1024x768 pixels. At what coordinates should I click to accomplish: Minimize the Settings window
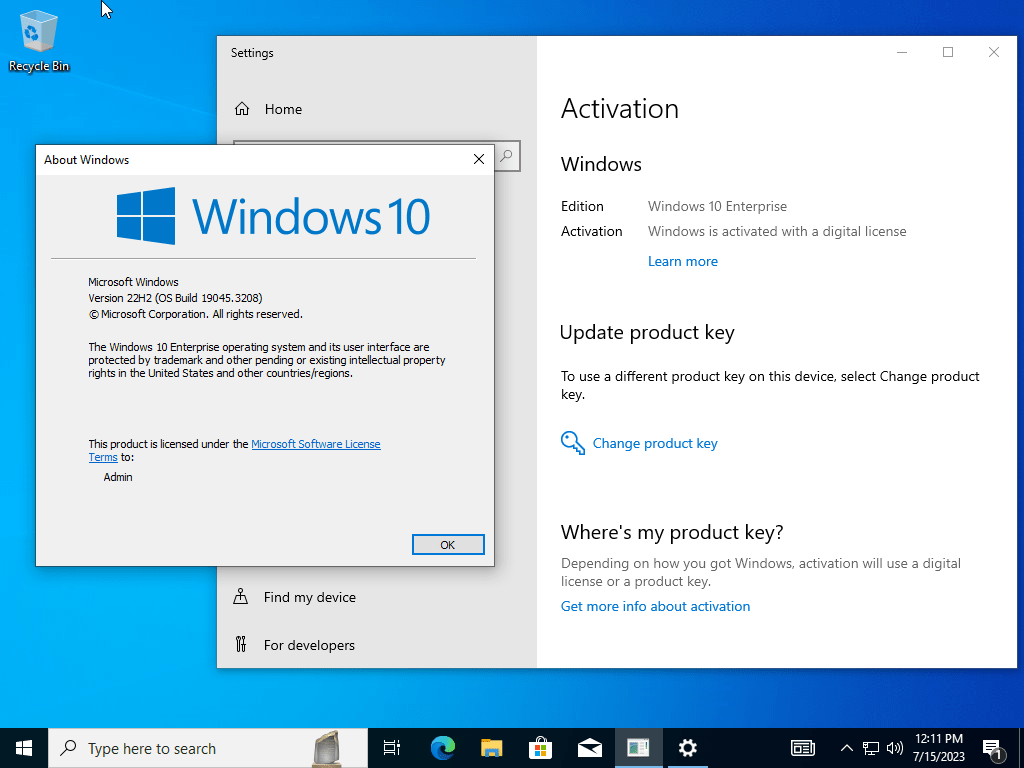(902, 52)
